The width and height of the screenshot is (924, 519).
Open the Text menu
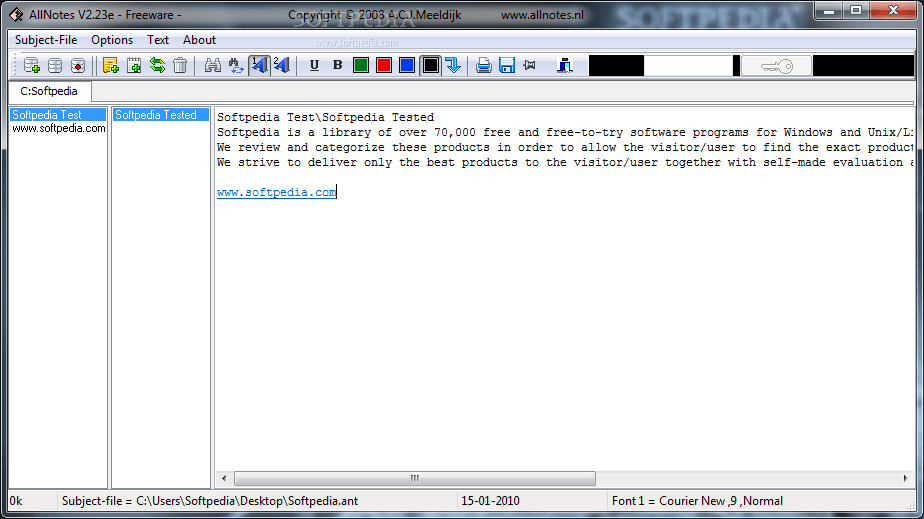pos(158,40)
